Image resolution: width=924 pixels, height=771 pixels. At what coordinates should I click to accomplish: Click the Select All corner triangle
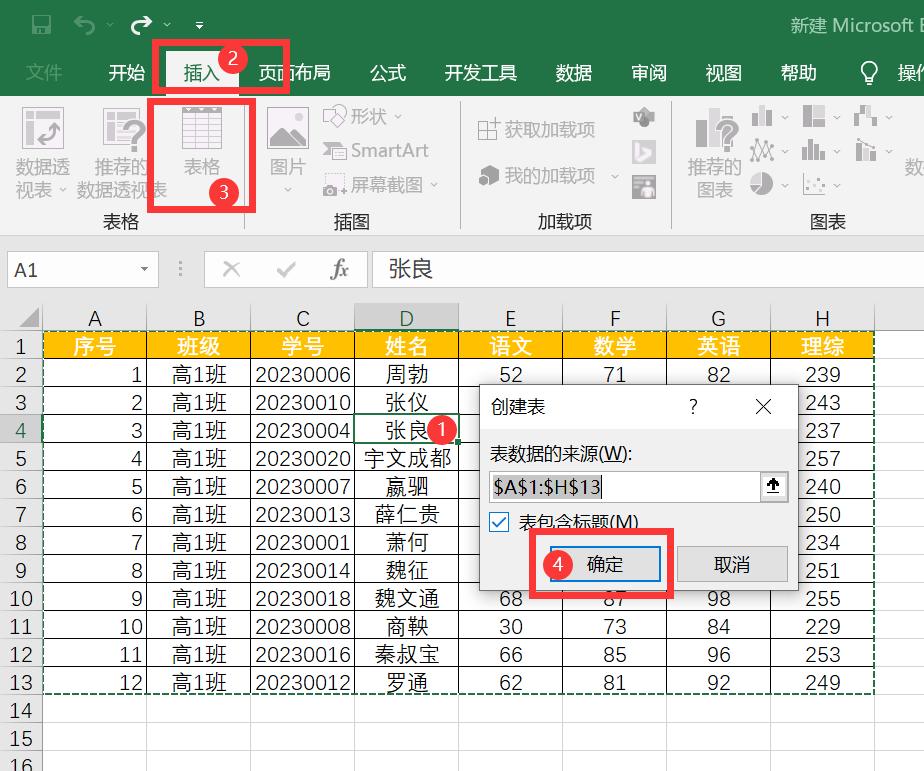29,317
